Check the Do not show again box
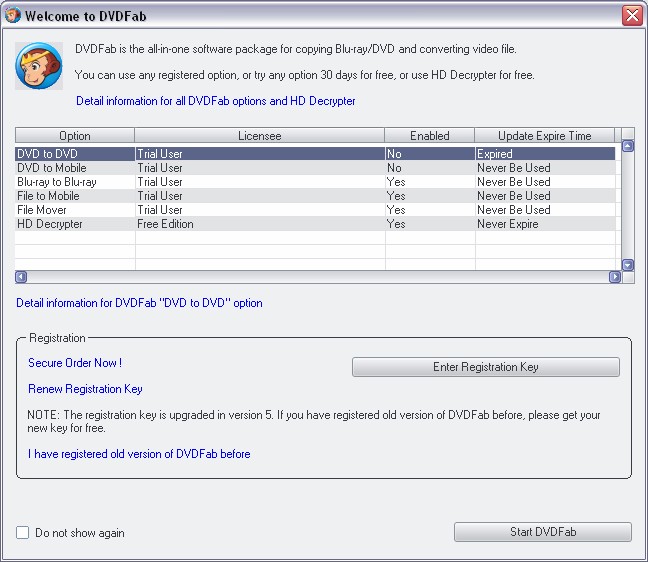Viewport: 648px width, 562px height. [23, 533]
